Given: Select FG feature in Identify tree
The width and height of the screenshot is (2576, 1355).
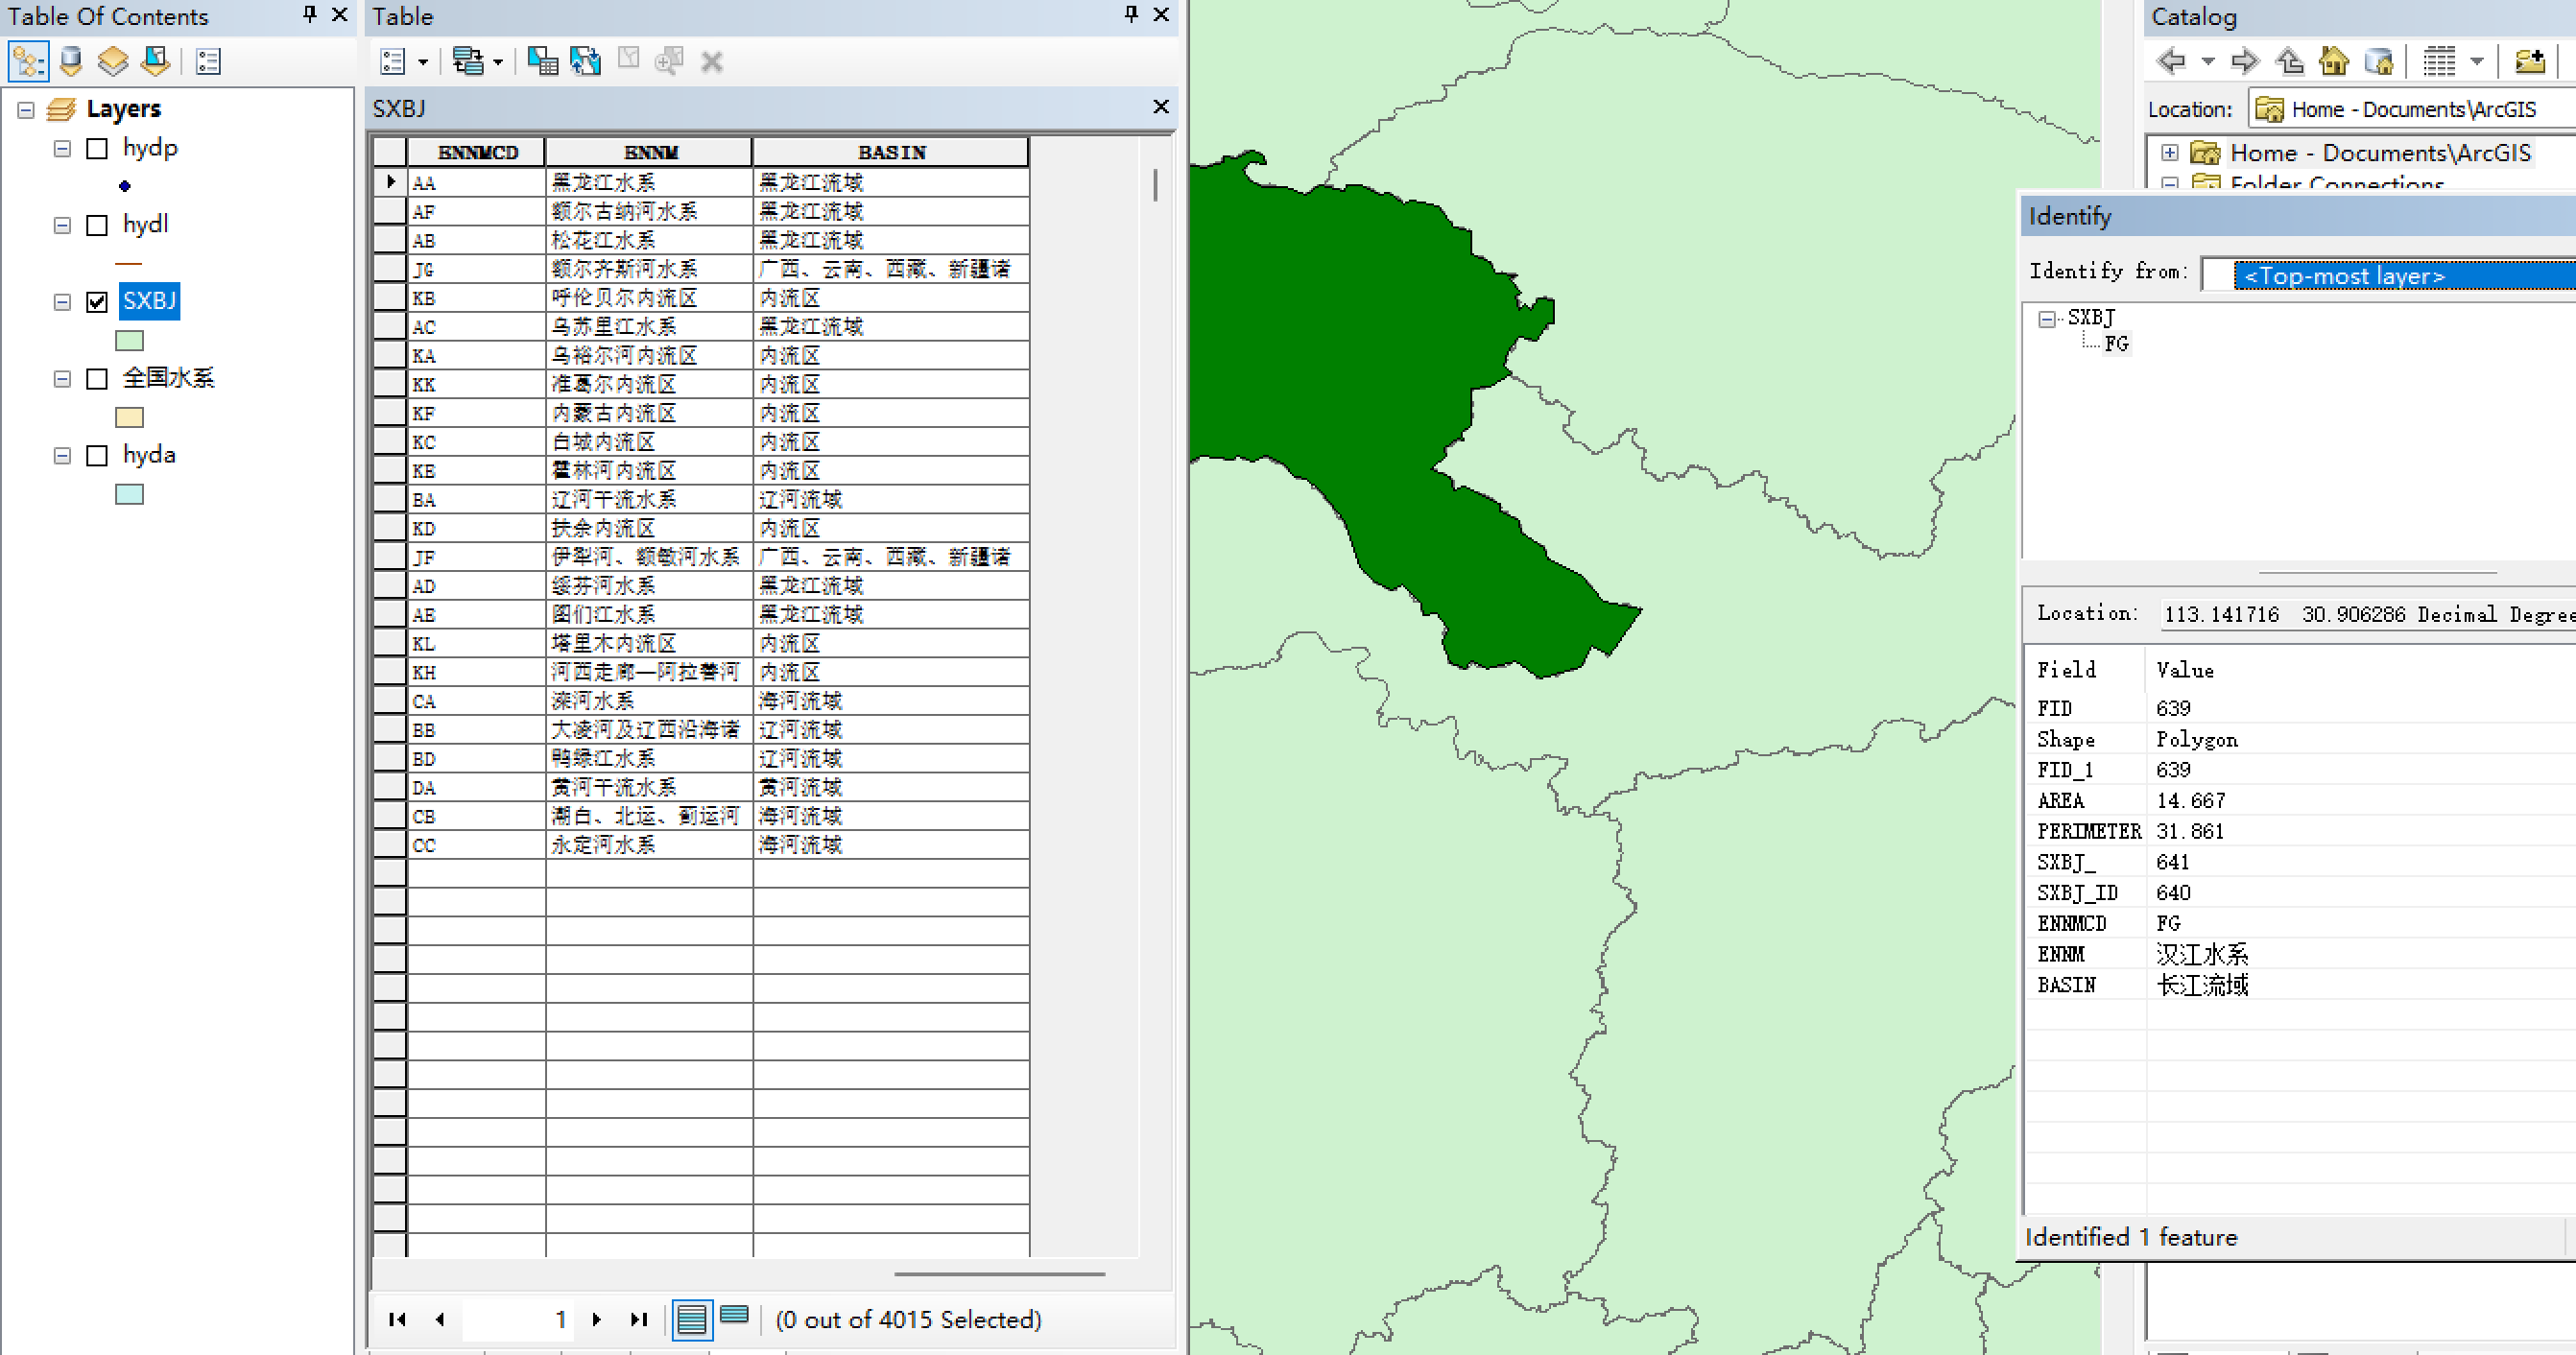Looking at the screenshot, I should point(2115,344).
